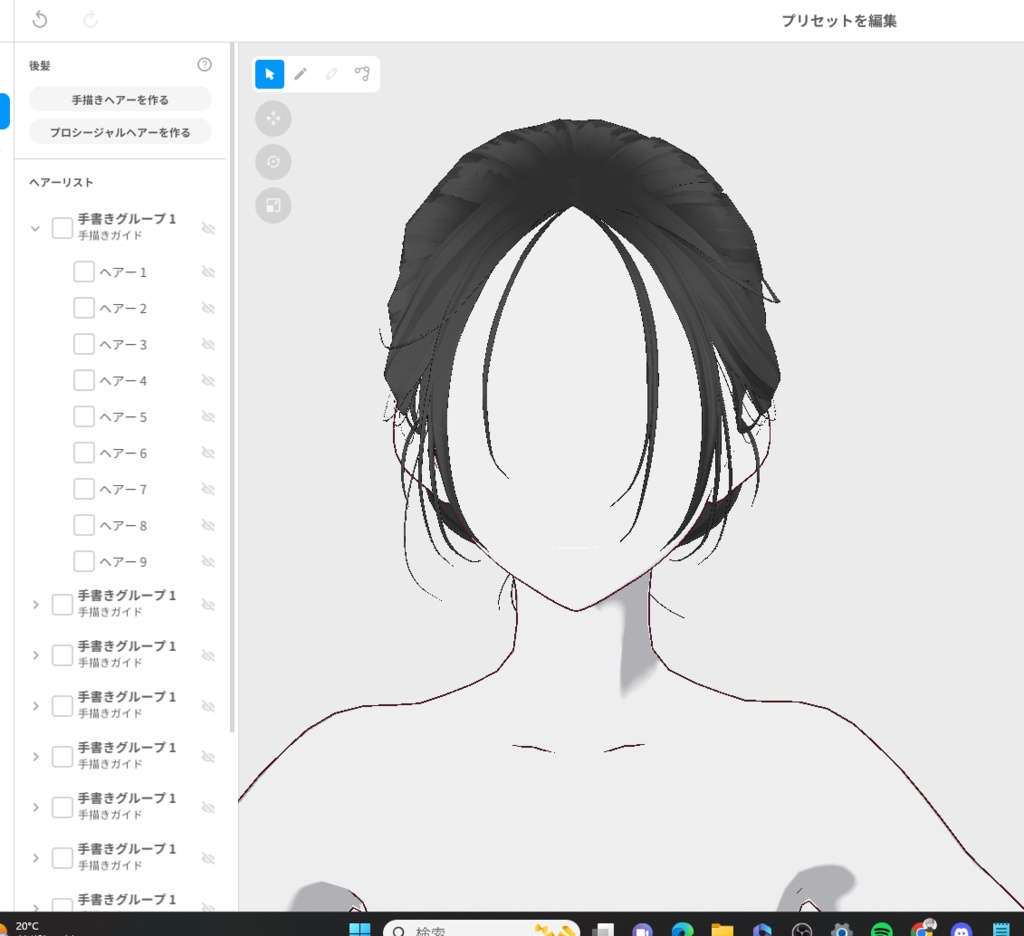Select the 後髪 section label
The width and height of the screenshot is (1024, 936).
40,65
